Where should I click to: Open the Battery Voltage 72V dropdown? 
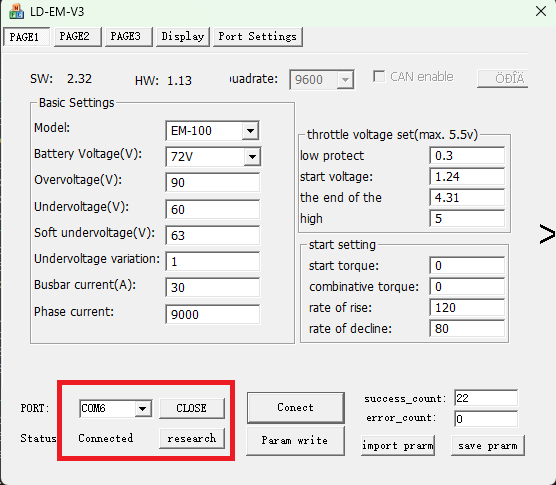point(252,157)
